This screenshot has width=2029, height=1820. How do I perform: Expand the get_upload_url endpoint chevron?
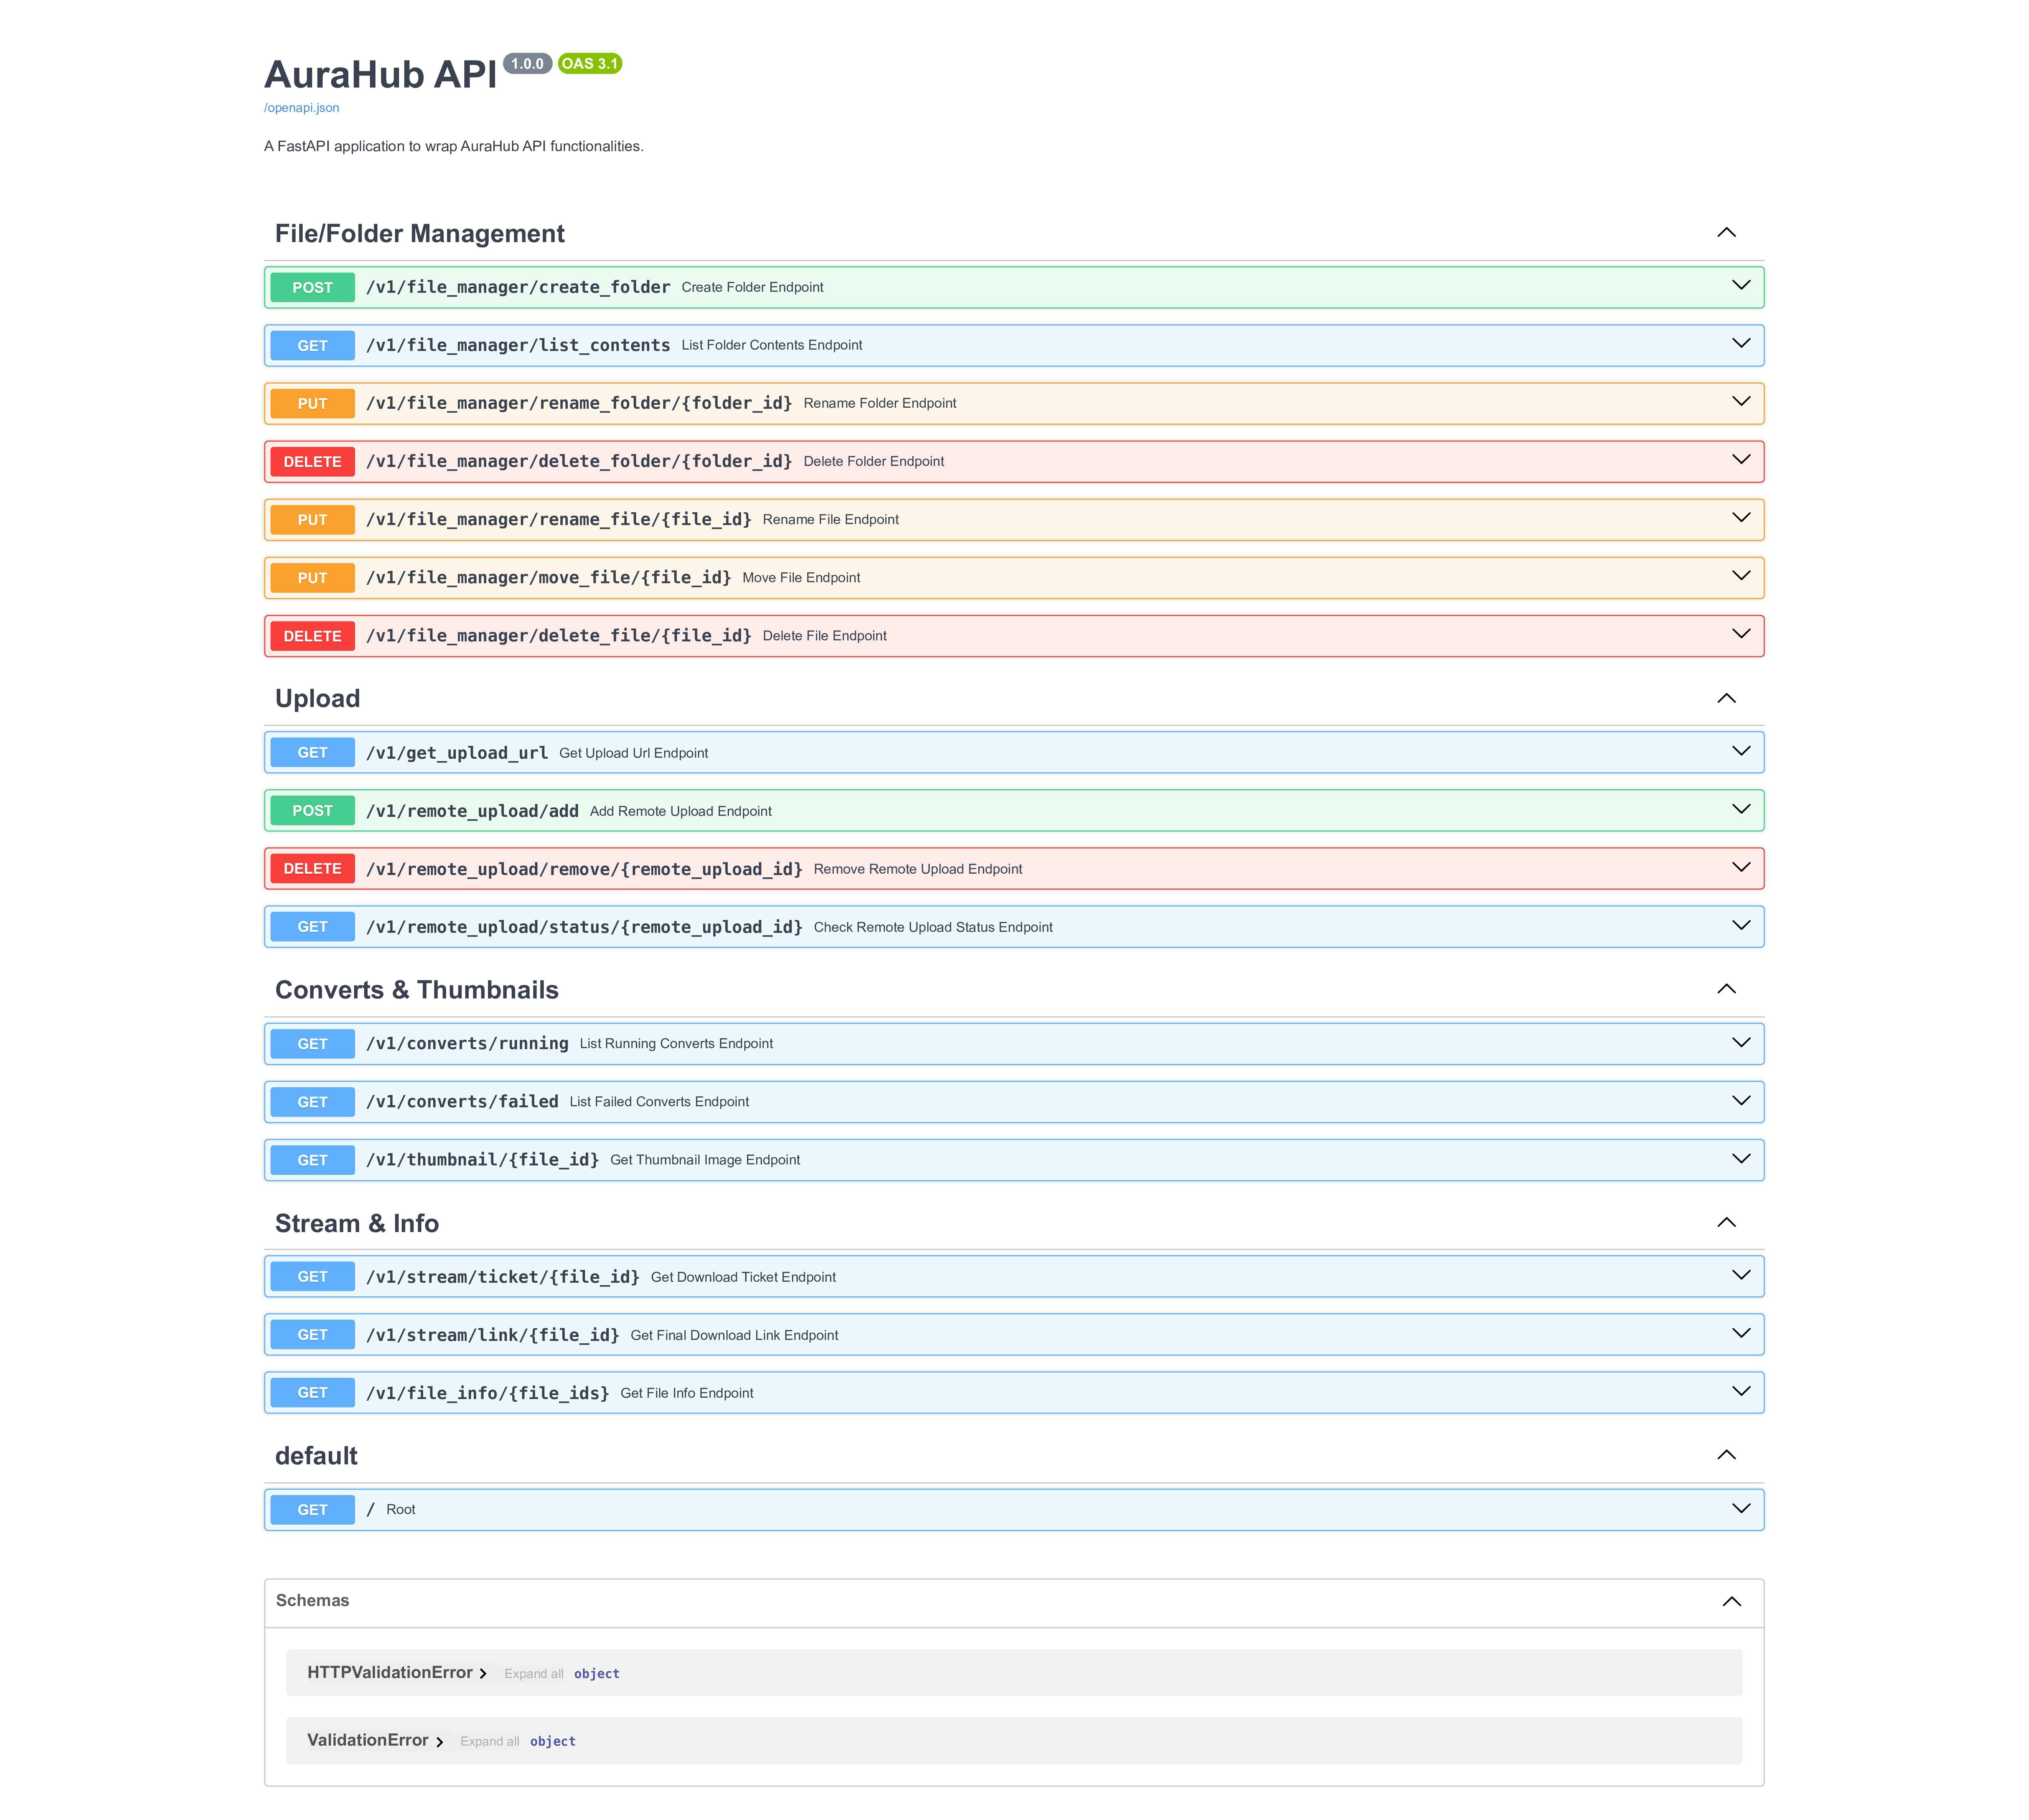pos(1741,751)
